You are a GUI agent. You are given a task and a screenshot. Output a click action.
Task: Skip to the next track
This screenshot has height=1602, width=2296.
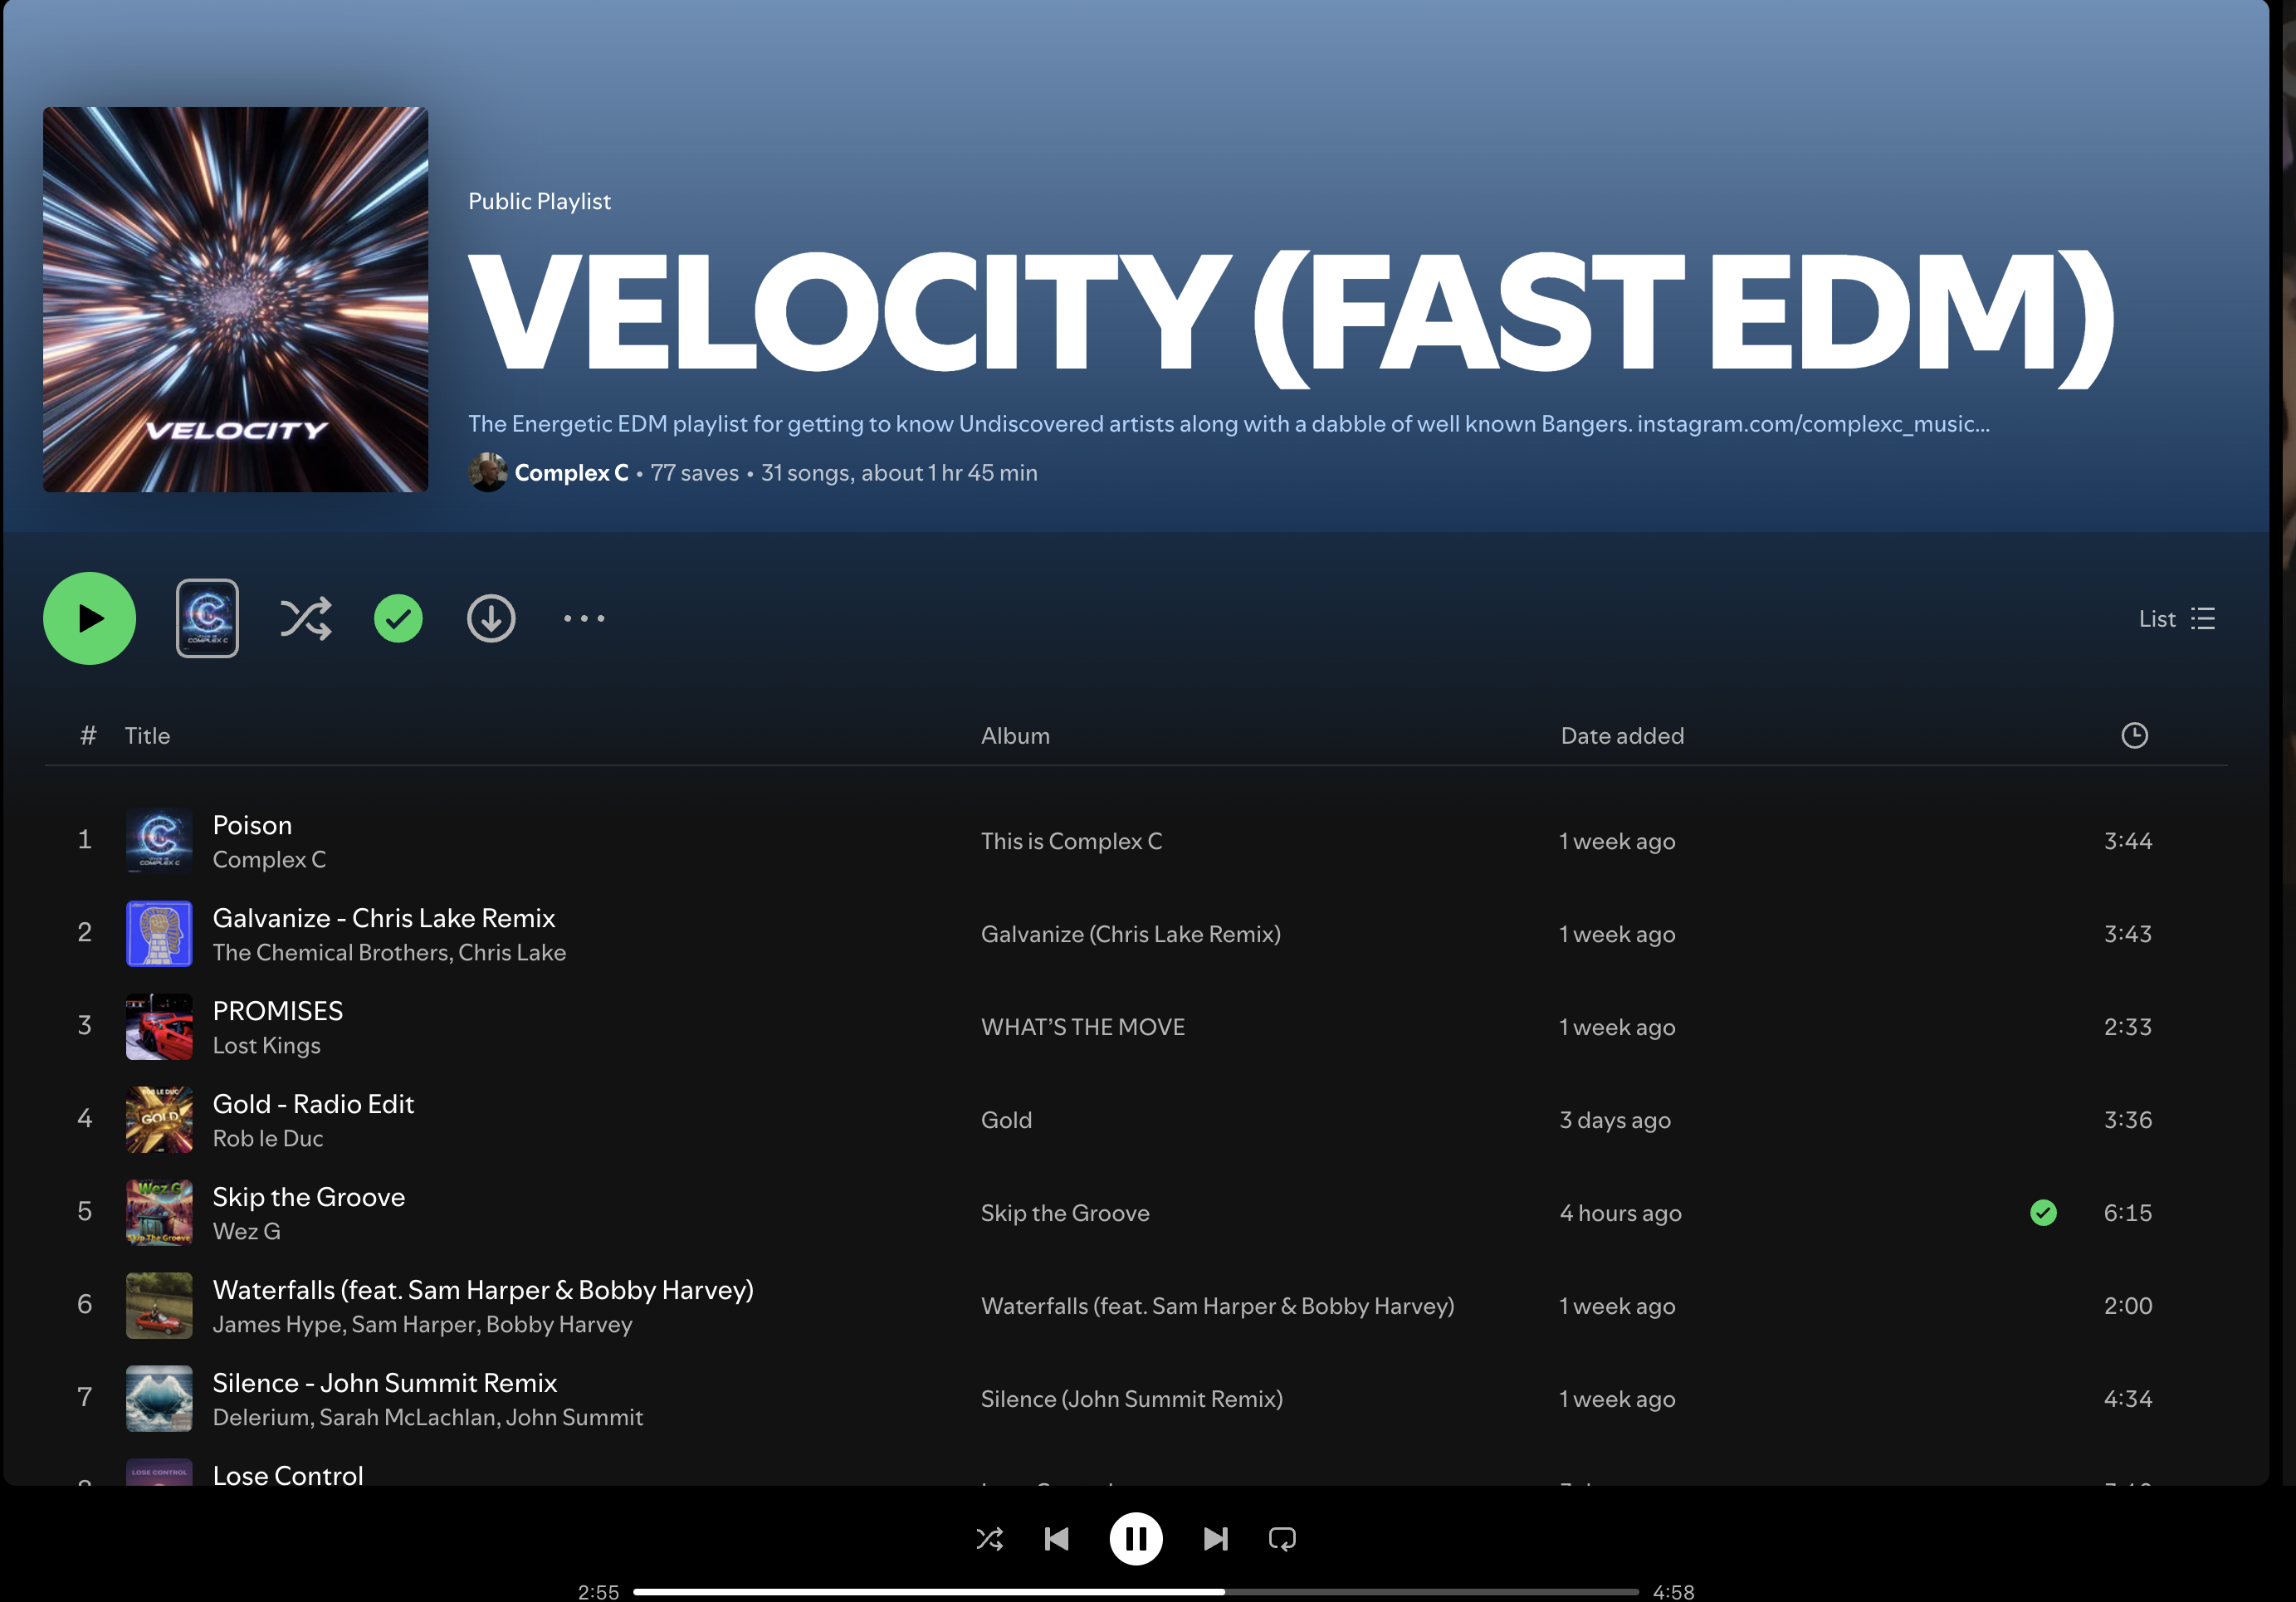[1215, 1539]
